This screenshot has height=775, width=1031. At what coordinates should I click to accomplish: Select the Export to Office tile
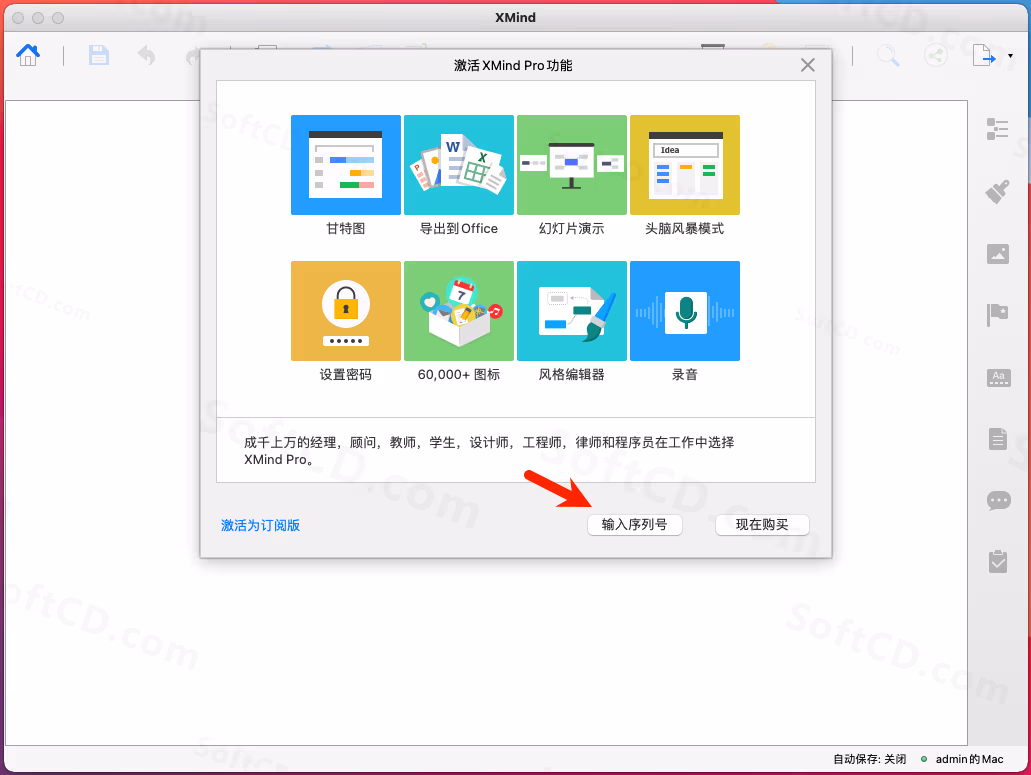(x=459, y=165)
